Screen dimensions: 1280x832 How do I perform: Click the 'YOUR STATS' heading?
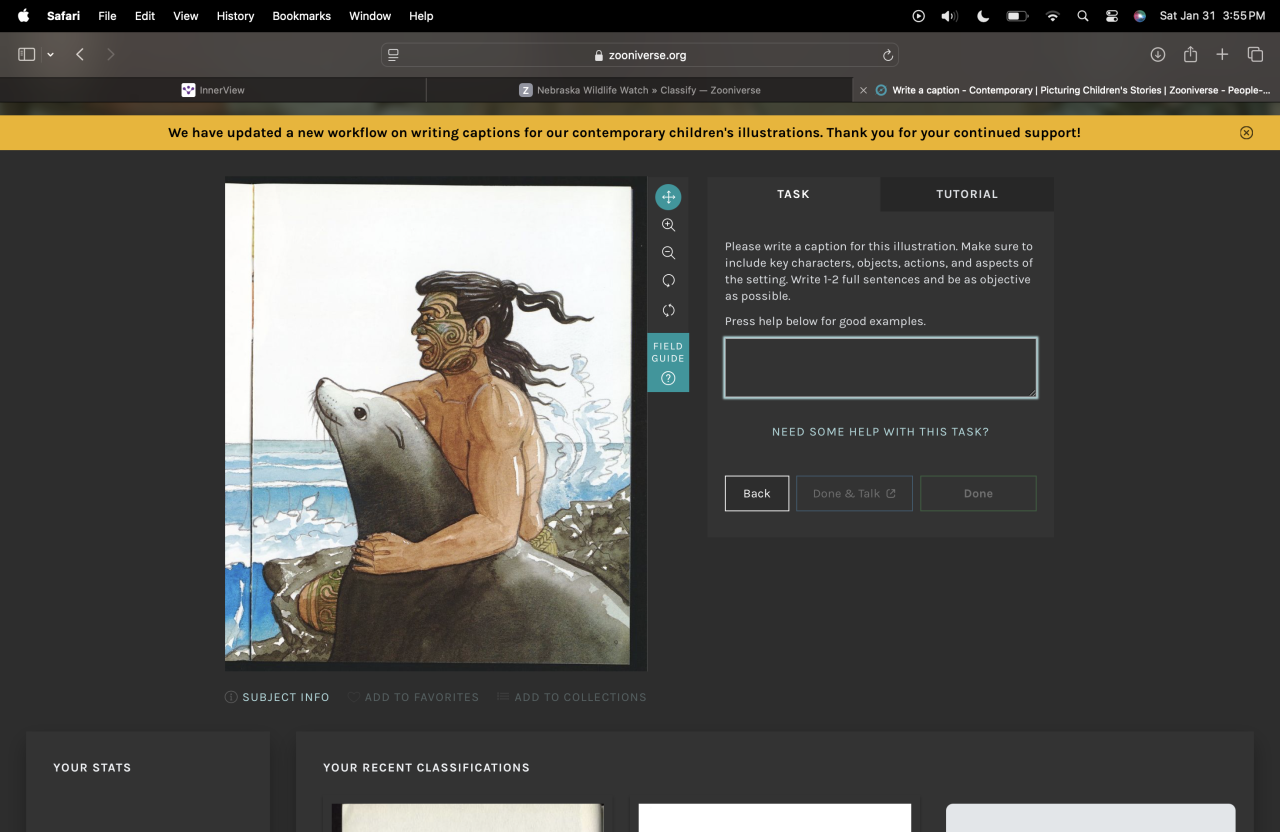(92, 768)
